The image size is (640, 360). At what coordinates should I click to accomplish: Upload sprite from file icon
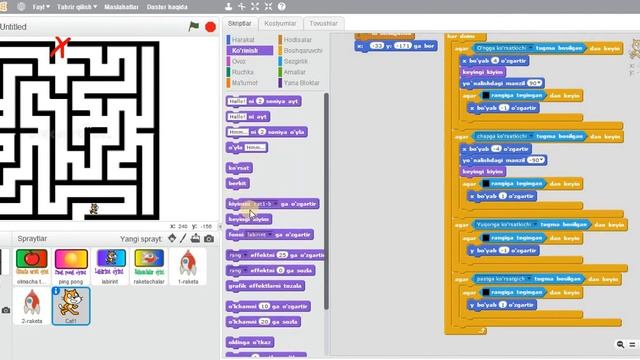(x=196, y=238)
